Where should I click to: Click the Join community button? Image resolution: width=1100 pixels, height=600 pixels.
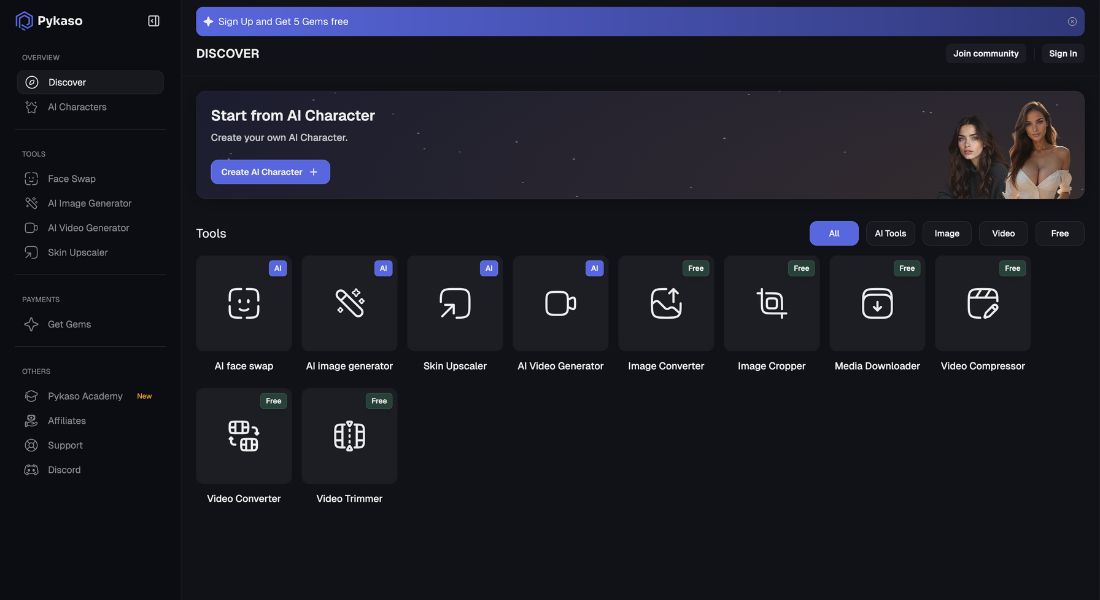[x=986, y=53]
